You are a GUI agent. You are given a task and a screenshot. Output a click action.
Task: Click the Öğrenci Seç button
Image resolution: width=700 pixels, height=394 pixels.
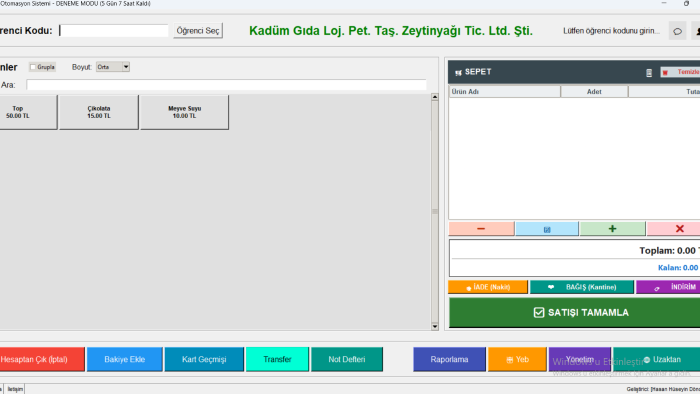tap(198, 31)
